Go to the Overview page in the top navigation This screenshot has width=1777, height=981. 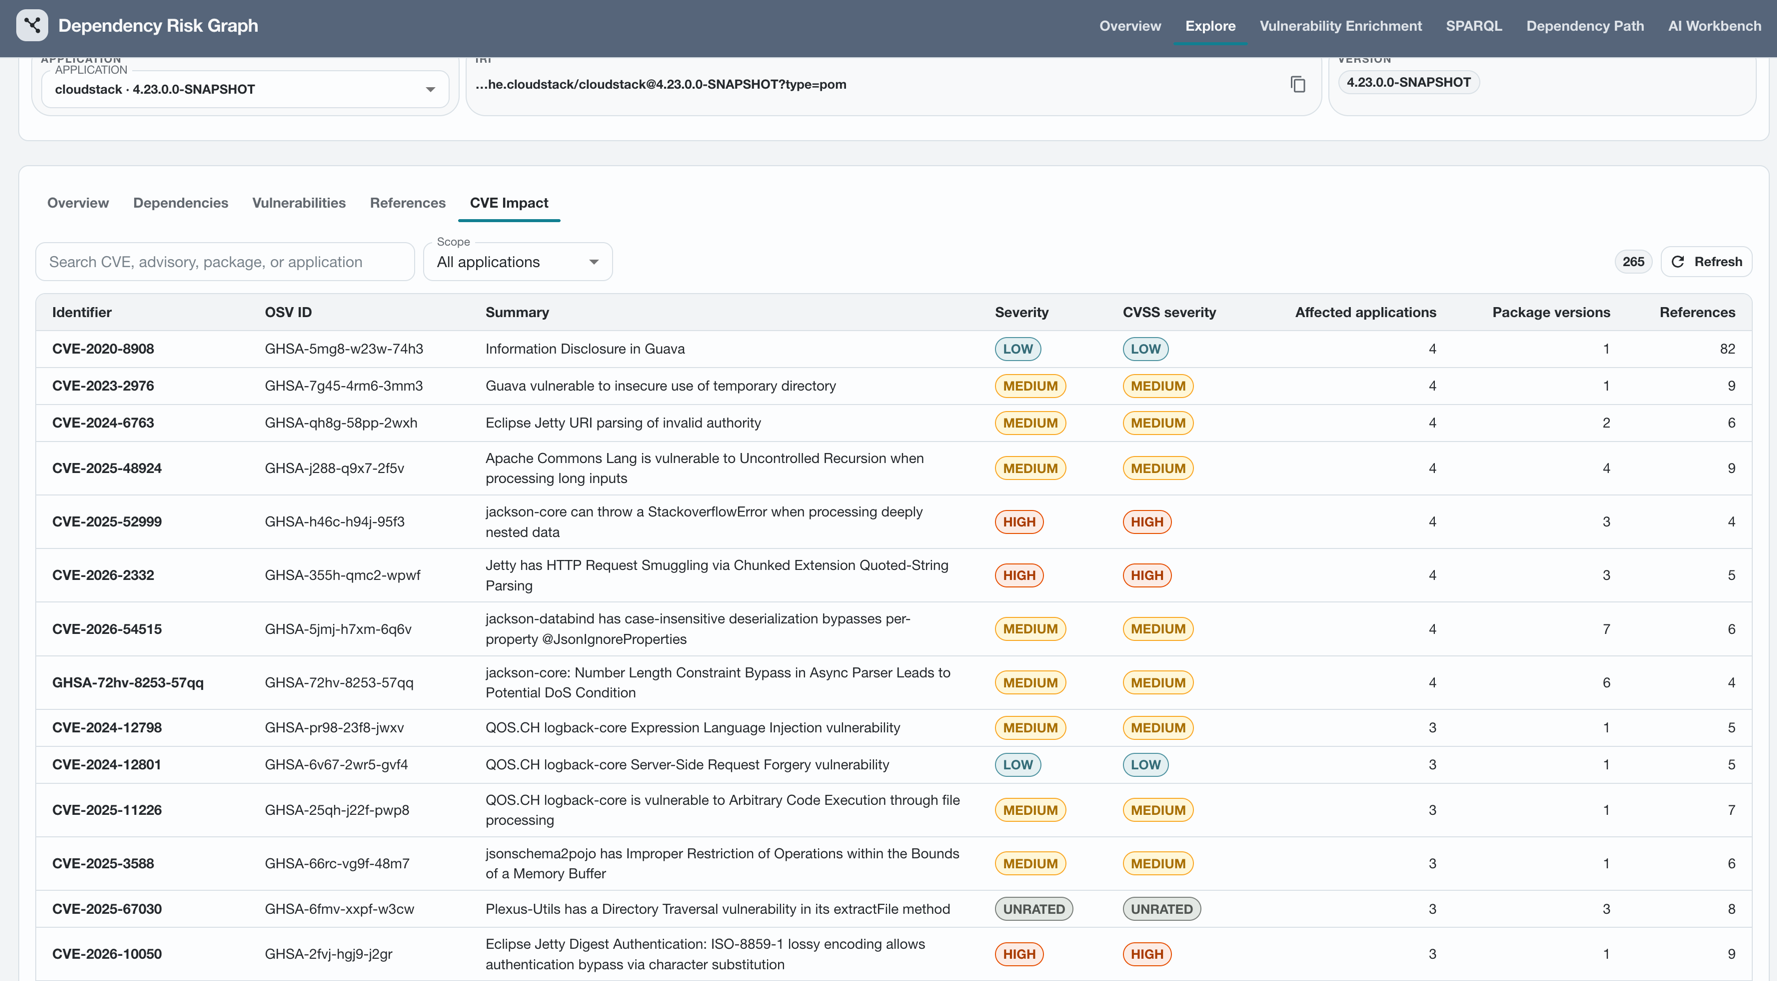1130,26
